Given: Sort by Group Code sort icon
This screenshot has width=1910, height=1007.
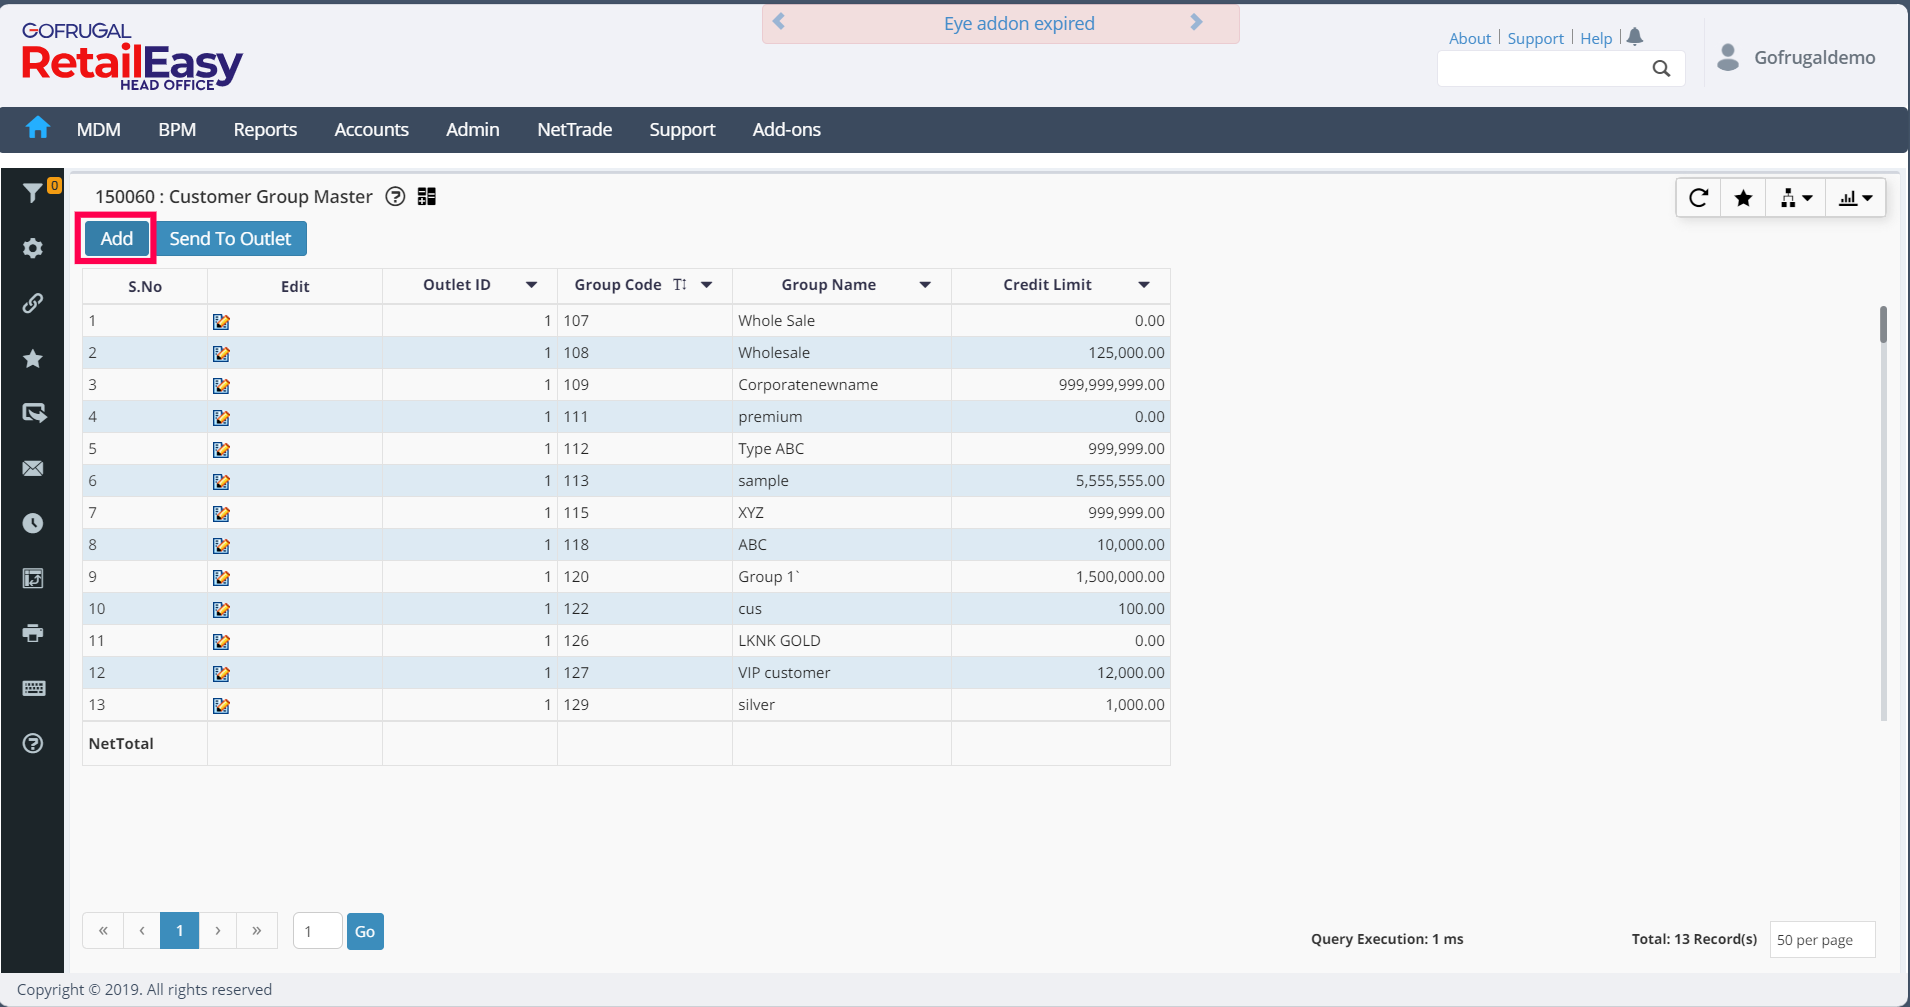Looking at the screenshot, I should [x=680, y=285].
